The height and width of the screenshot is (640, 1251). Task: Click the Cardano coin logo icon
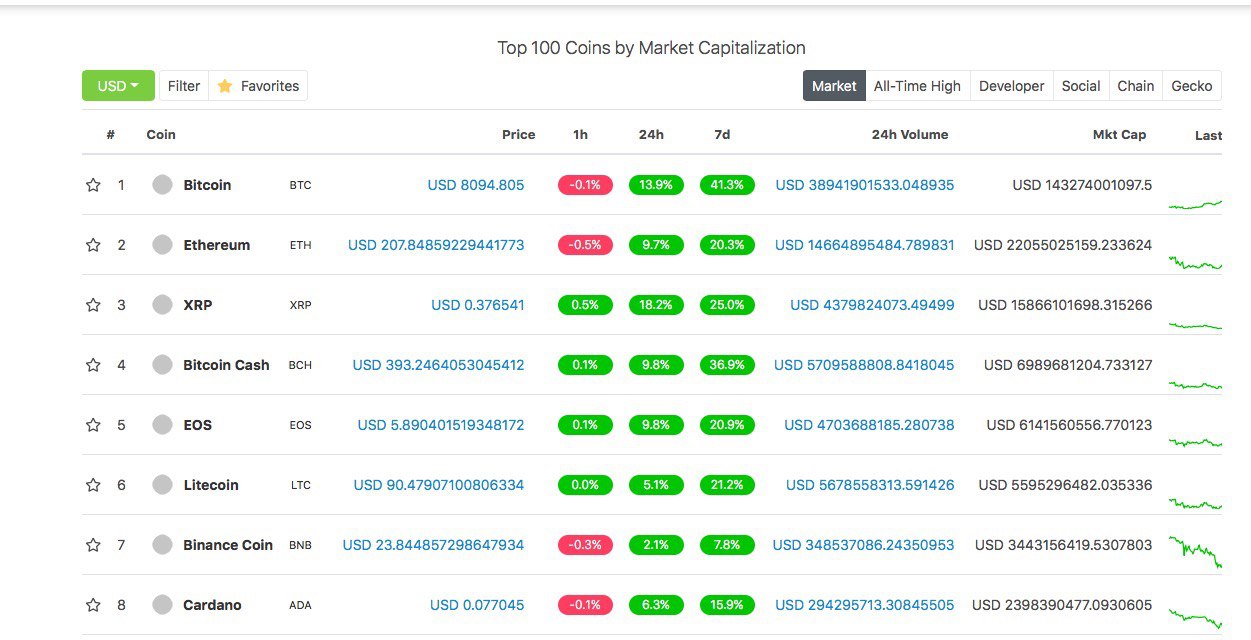click(x=162, y=605)
